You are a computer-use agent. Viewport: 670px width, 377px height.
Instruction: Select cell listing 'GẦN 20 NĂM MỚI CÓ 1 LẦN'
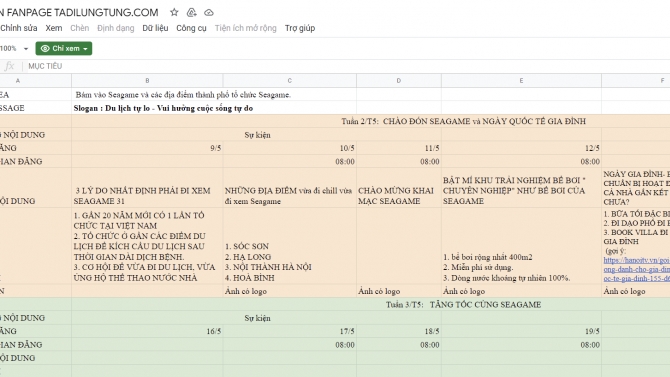pyautogui.click(x=147, y=246)
